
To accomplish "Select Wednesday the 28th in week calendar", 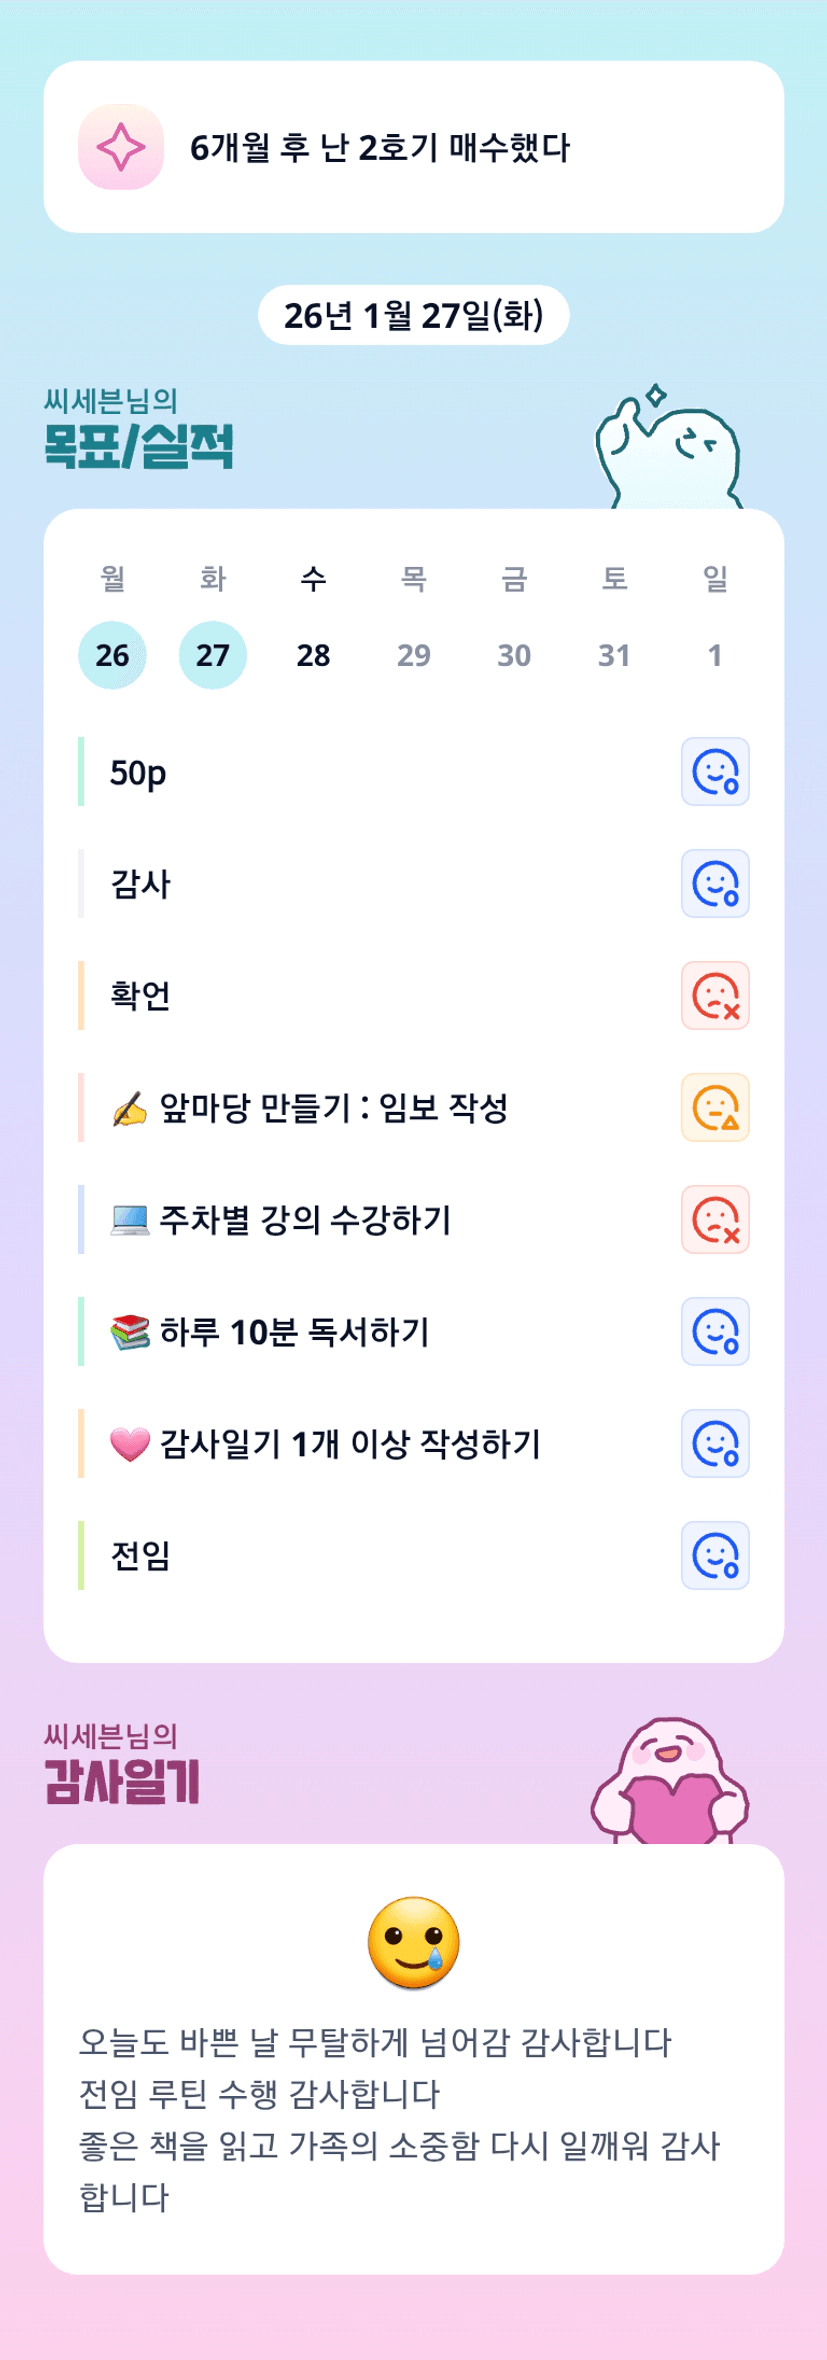I will [313, 655].
